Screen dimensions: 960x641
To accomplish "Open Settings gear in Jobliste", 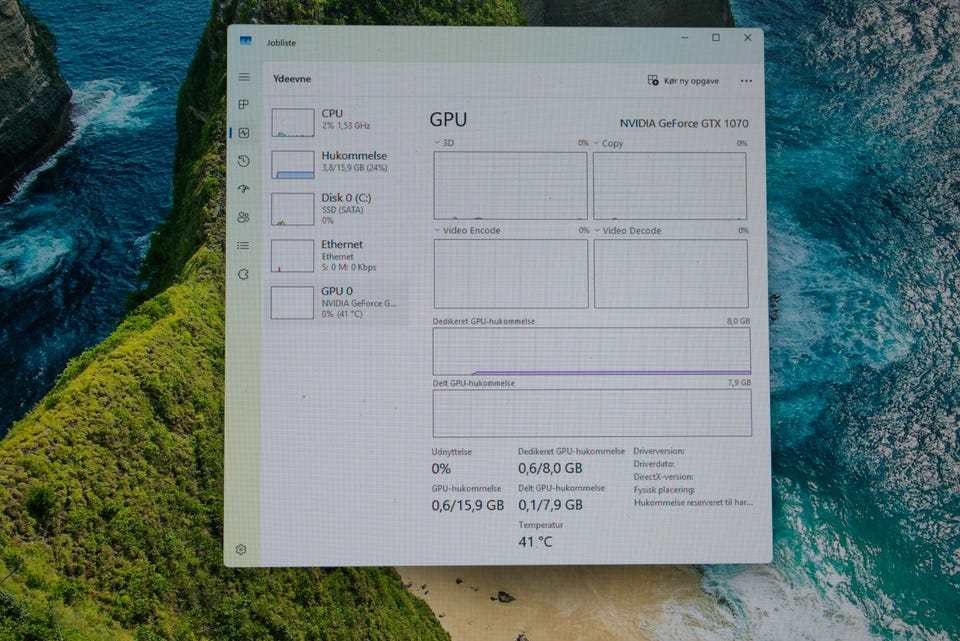I will coord(241,549).
